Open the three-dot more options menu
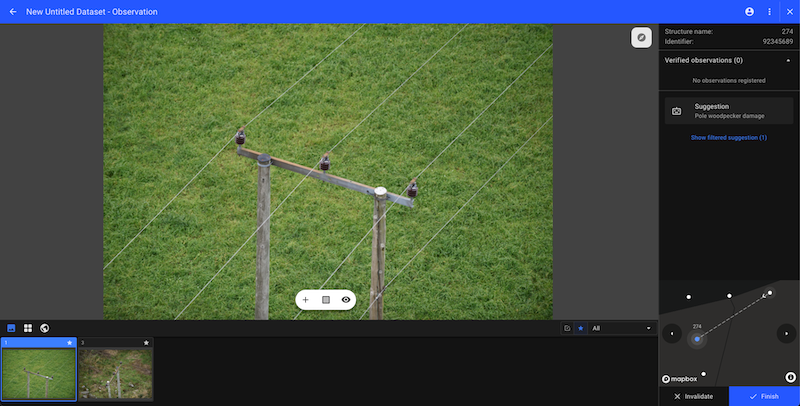 [769, 11]
